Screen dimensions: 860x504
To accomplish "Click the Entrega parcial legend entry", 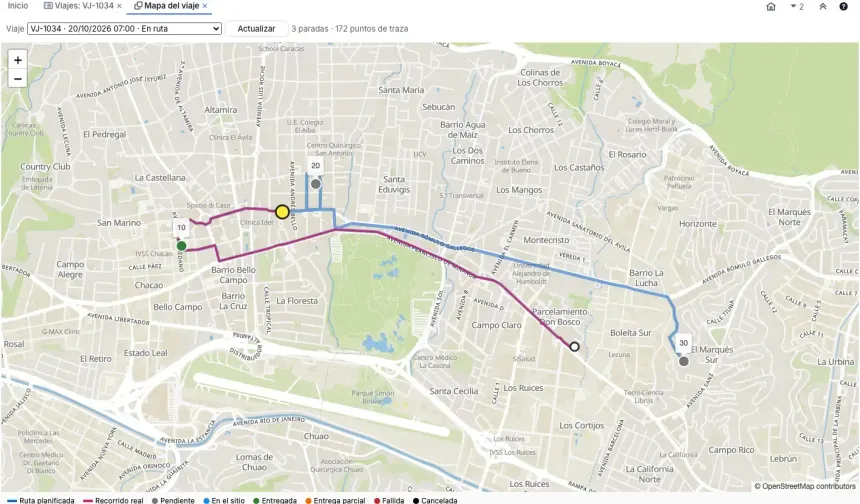I will point(335,500).
